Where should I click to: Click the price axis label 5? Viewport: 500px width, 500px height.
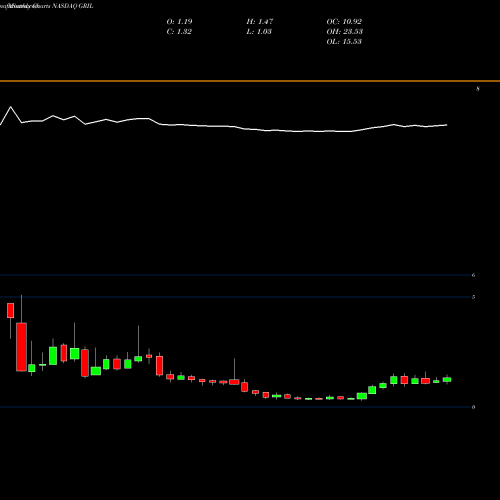[x=473, y=297]
